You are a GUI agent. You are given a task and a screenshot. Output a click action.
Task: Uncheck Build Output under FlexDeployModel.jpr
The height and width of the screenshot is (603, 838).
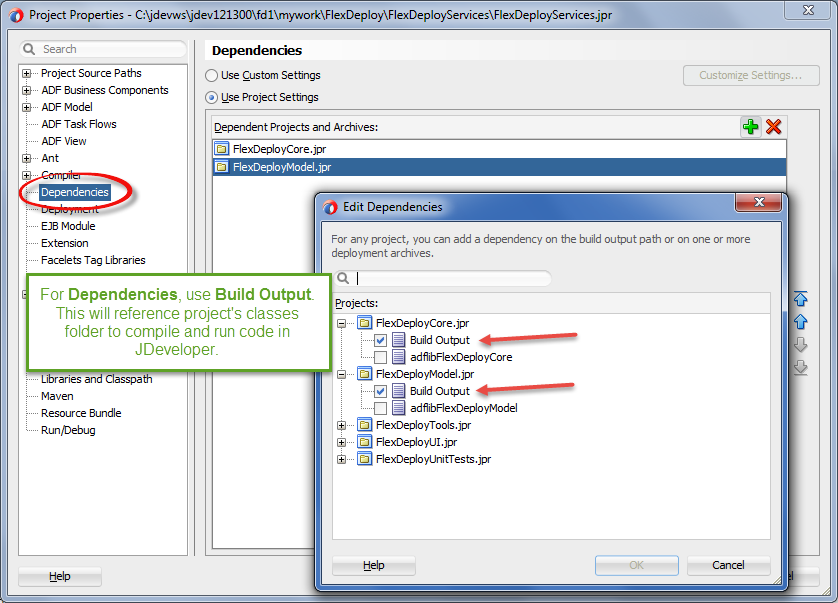click(x=381, y=391)
